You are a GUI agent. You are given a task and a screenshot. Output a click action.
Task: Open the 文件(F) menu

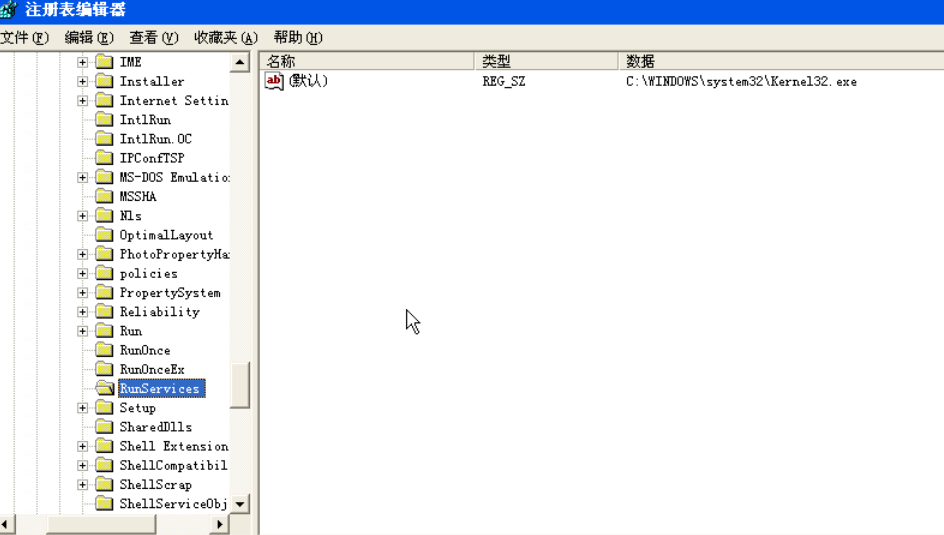[25, 38]
